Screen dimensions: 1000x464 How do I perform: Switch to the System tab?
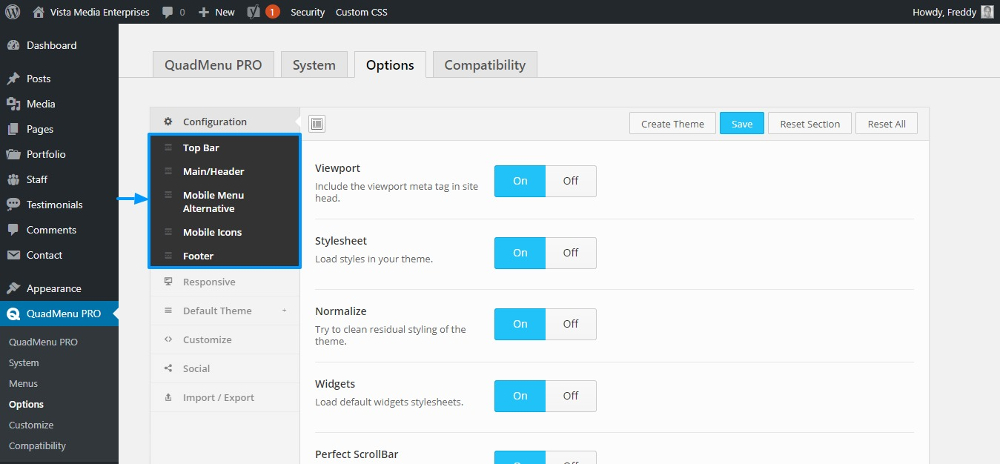coord(314,65)
